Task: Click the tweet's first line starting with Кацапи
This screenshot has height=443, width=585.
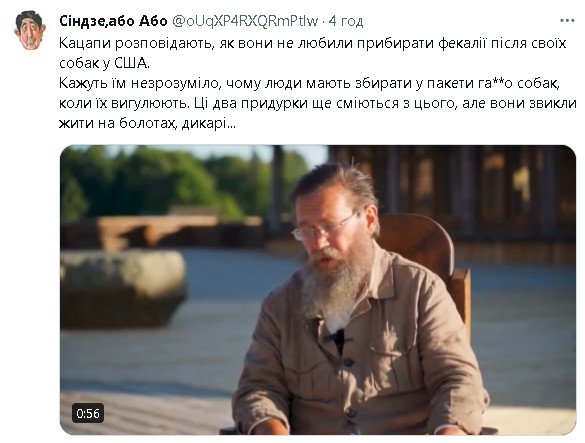Action: click(313, 43)
